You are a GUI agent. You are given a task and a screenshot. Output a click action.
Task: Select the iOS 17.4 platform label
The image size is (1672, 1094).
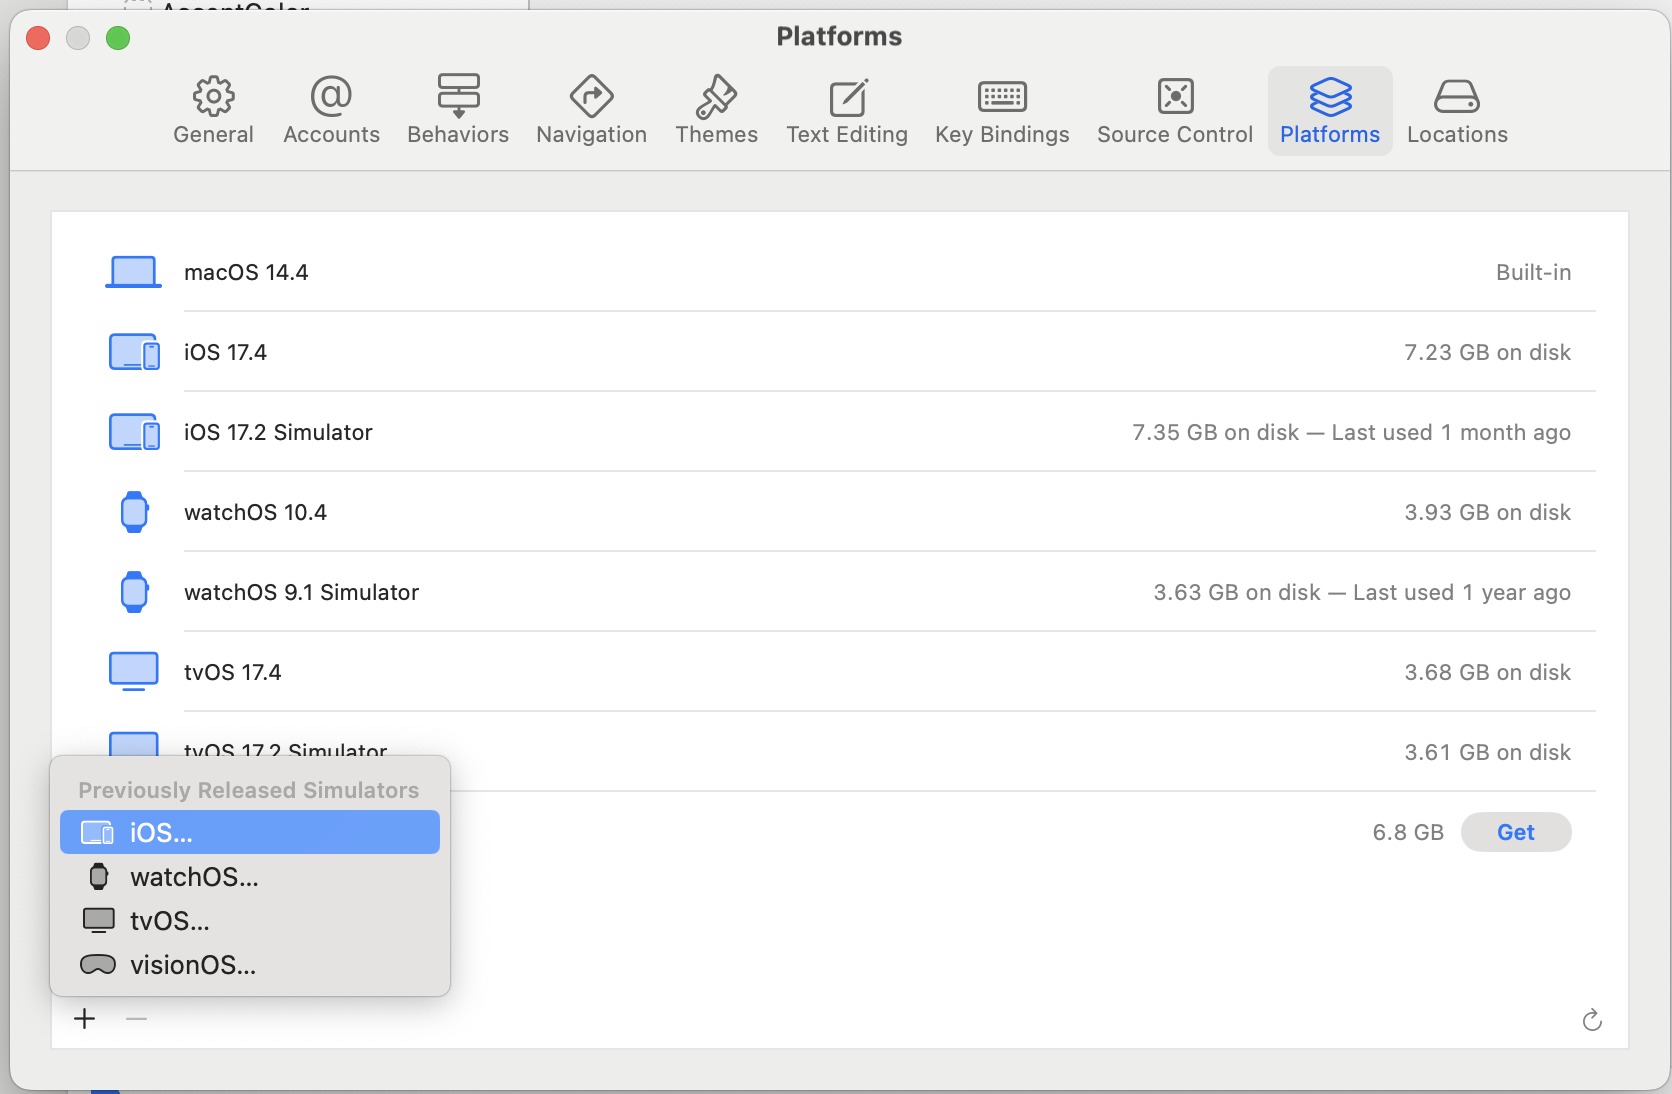(x=225, y=352)
